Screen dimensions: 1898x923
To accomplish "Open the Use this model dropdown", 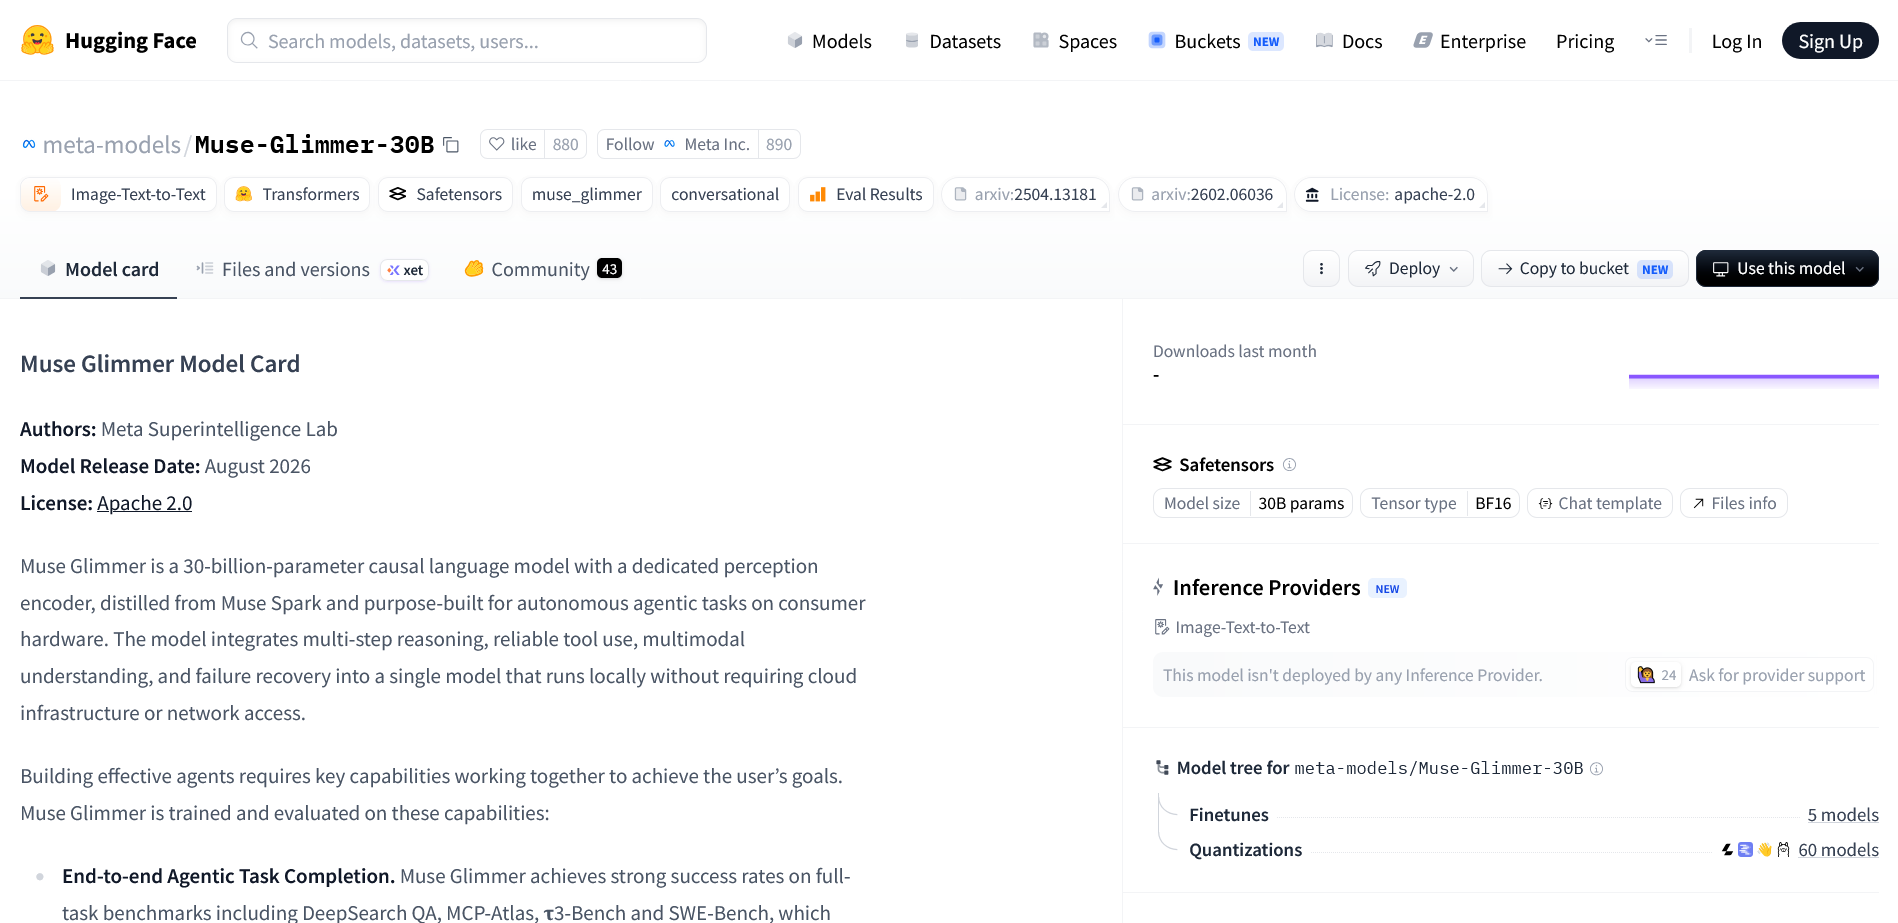I will pyautogui.click(x=1787, y=268).
